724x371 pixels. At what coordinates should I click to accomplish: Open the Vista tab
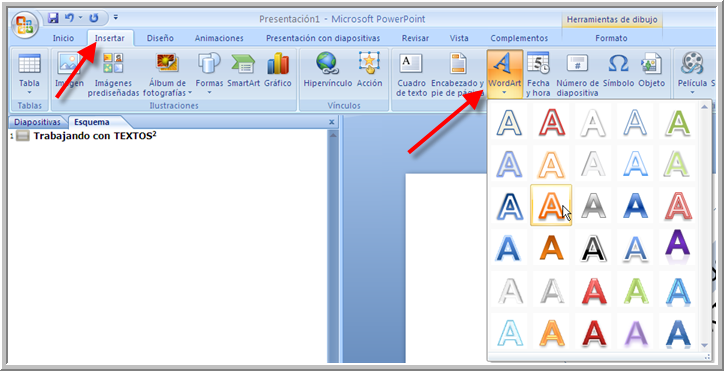(459, 38)
